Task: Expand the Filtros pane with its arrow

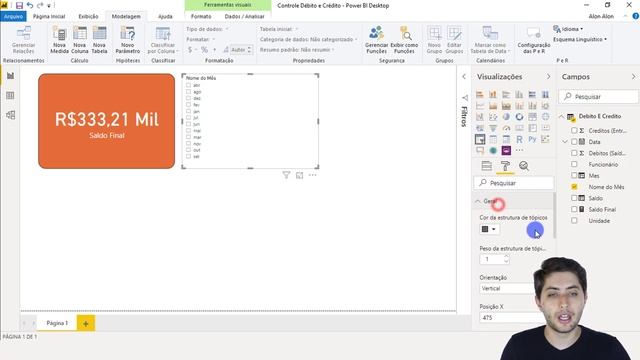Action: (x=464, y=77)
